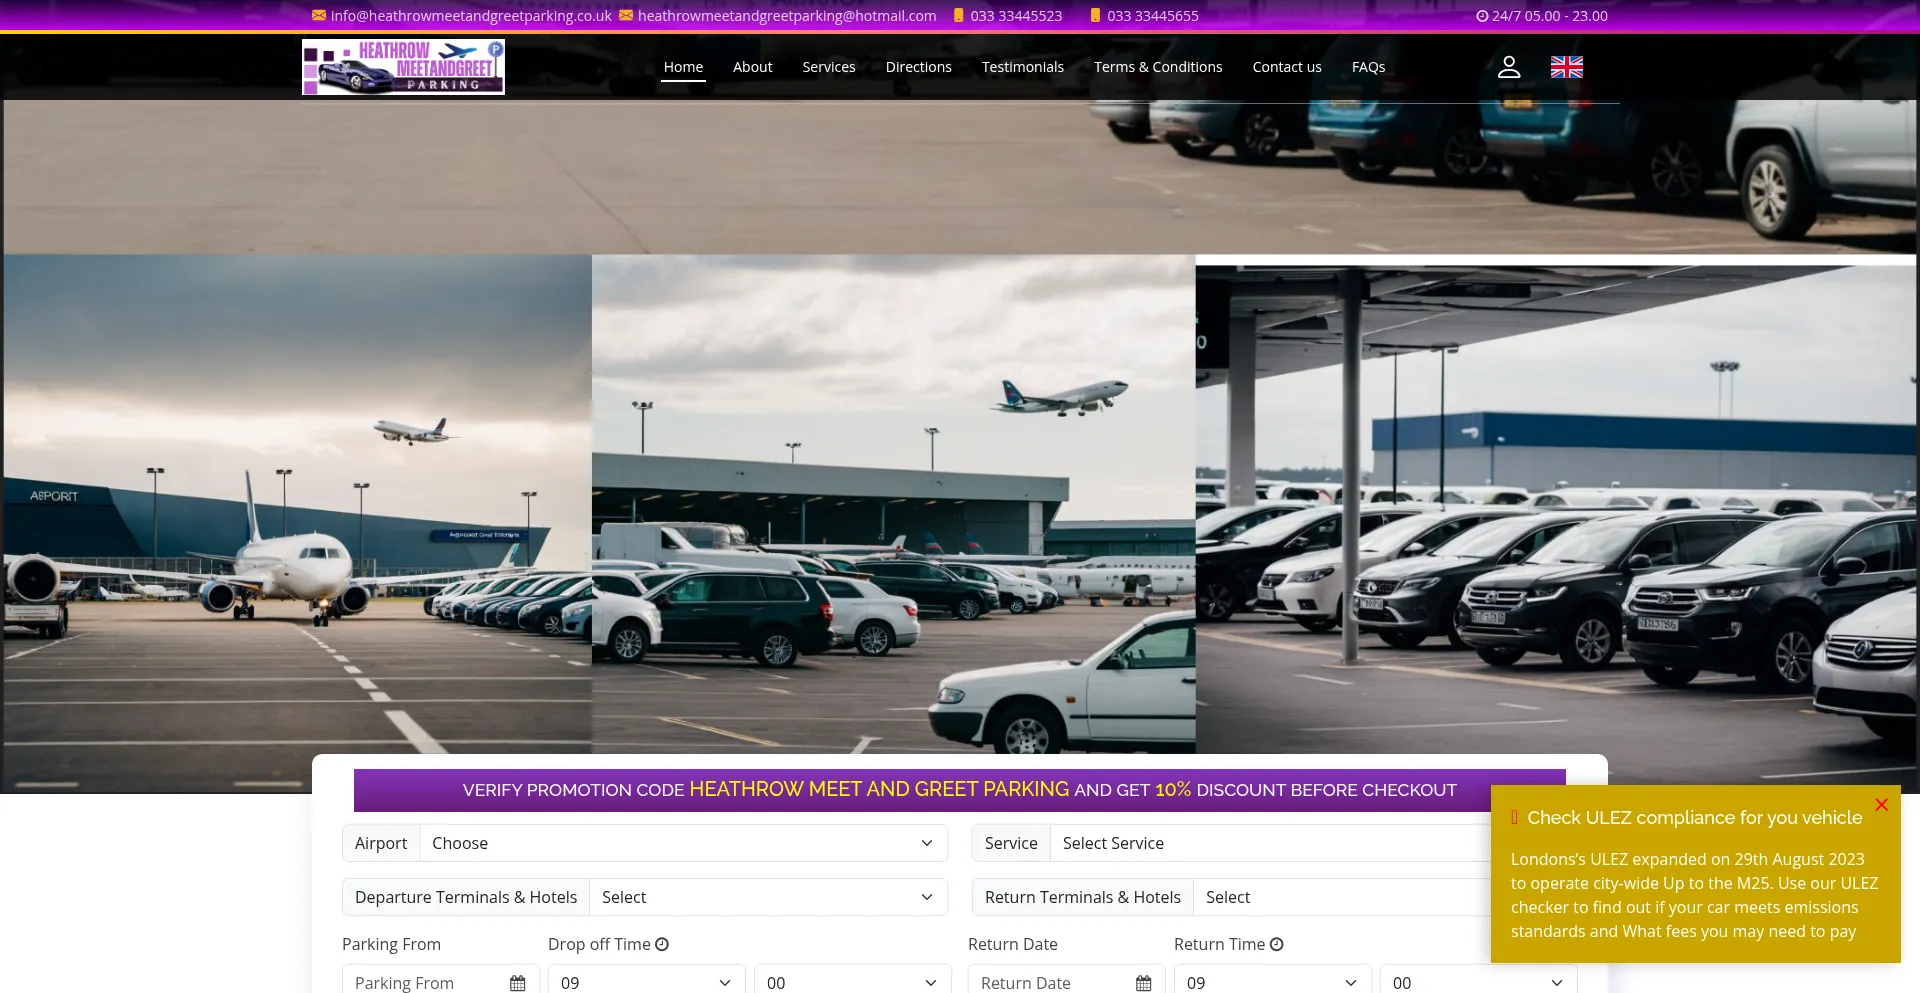
Task: Click the envelope icon before hotmail email
Action: [x=626, y=15]
